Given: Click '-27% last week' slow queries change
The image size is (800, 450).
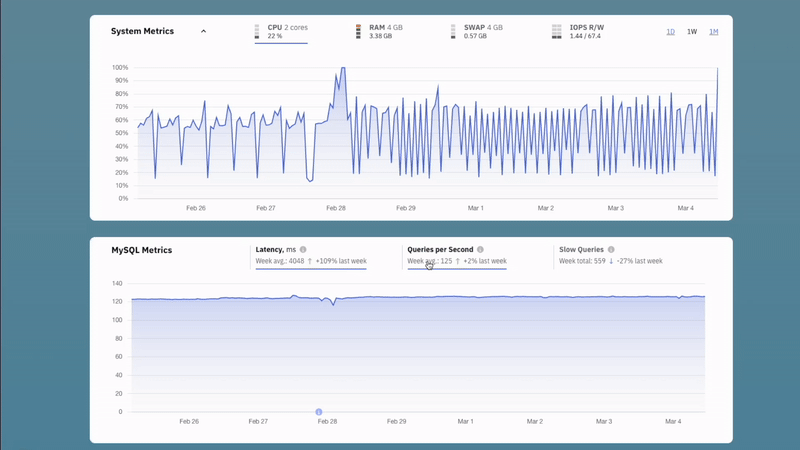Looking at the screenshot, I should (x=639, y=261).
